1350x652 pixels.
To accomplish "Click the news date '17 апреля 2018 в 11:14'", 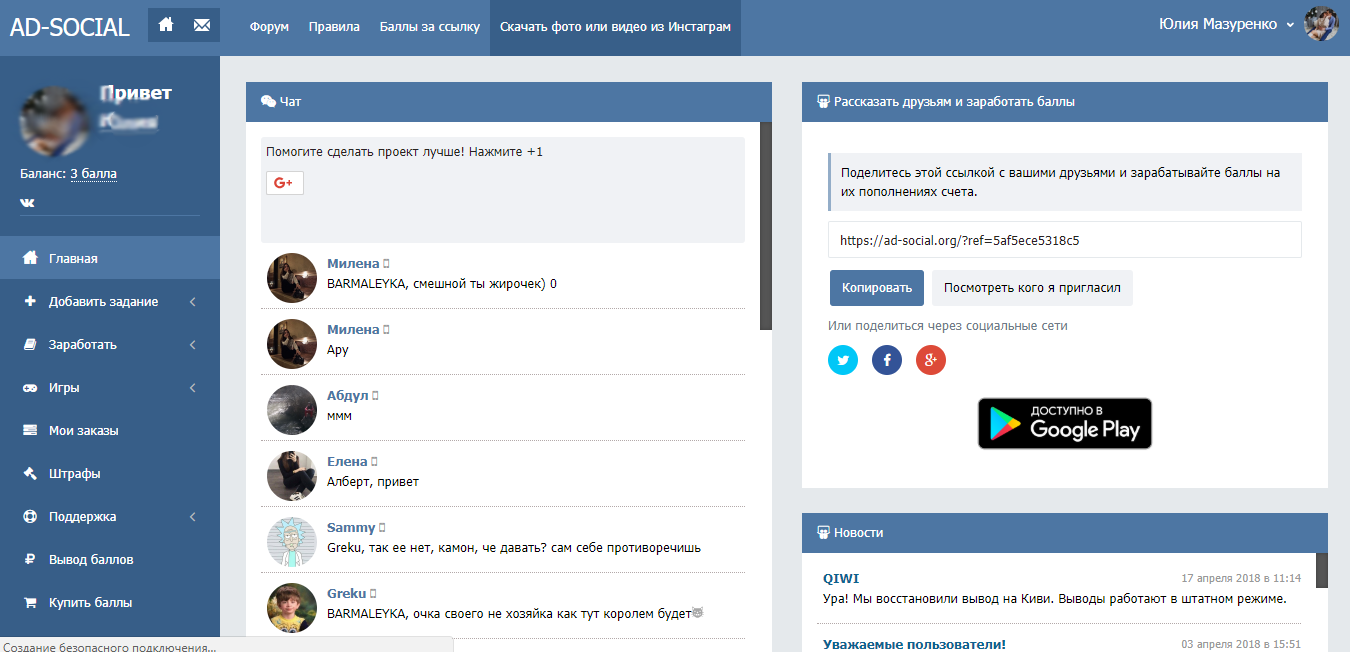I will pos(1241,579).
